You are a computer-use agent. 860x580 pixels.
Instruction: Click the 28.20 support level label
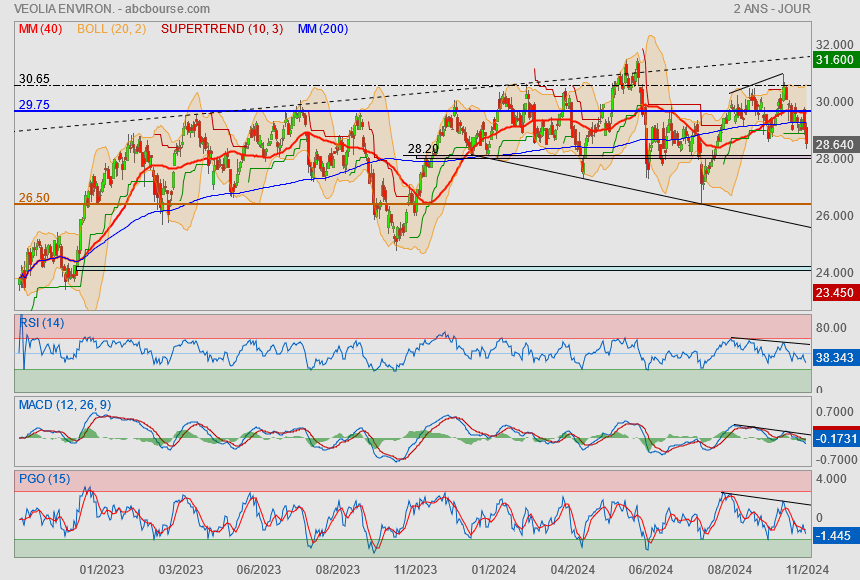423,149
